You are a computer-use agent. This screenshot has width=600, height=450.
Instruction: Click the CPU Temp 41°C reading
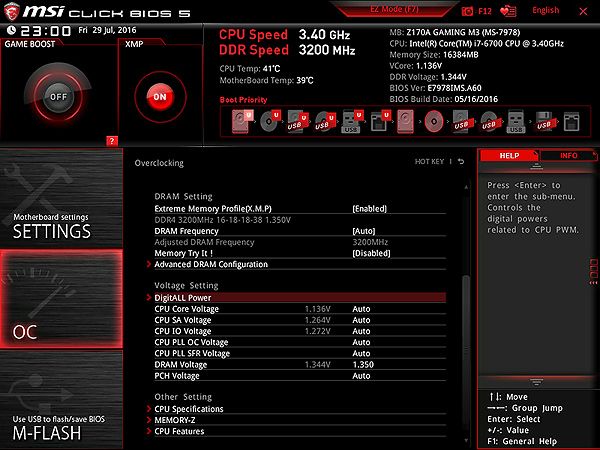[x=250, y=69]
